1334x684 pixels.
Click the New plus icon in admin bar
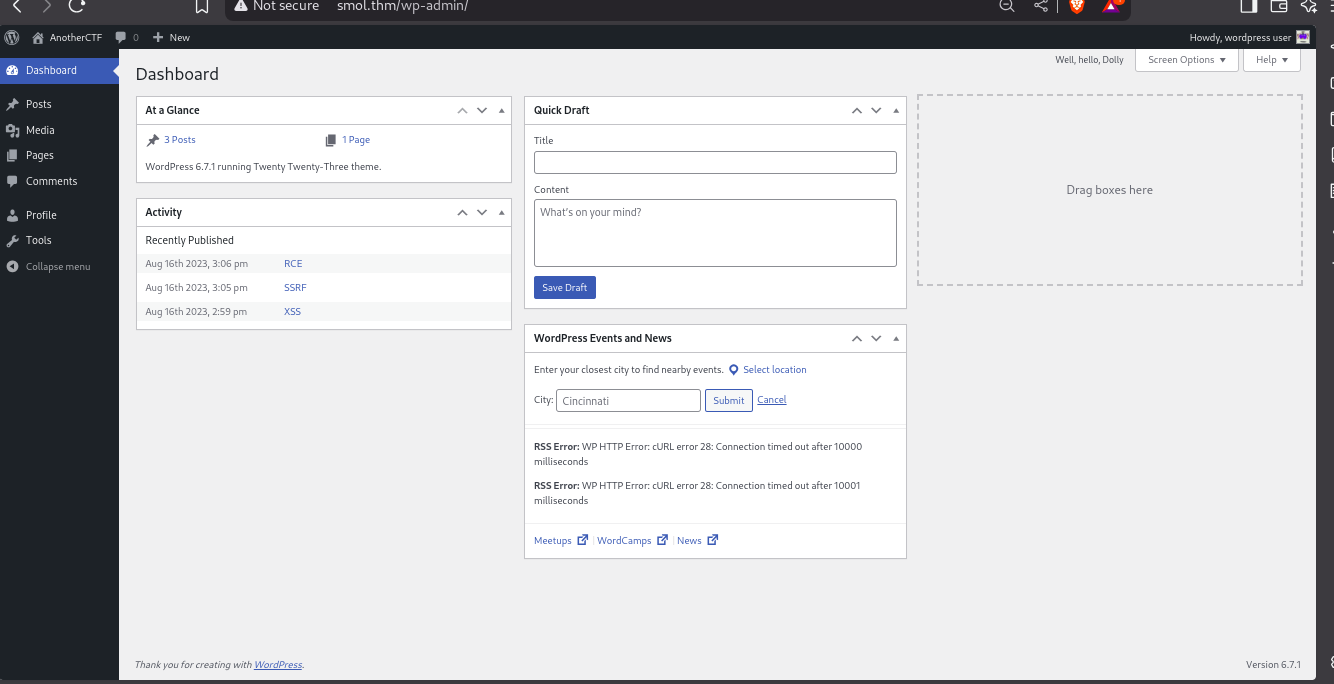pos(158,38)
